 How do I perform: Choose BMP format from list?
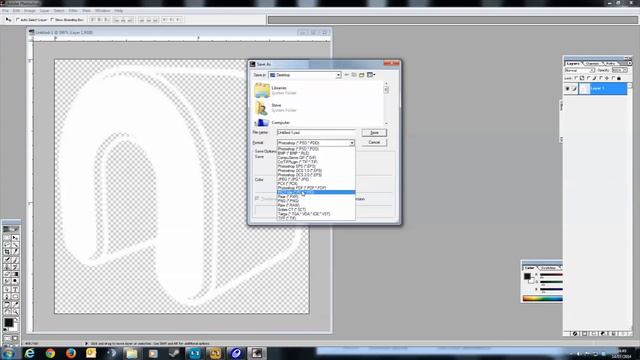tap(316, 153)
